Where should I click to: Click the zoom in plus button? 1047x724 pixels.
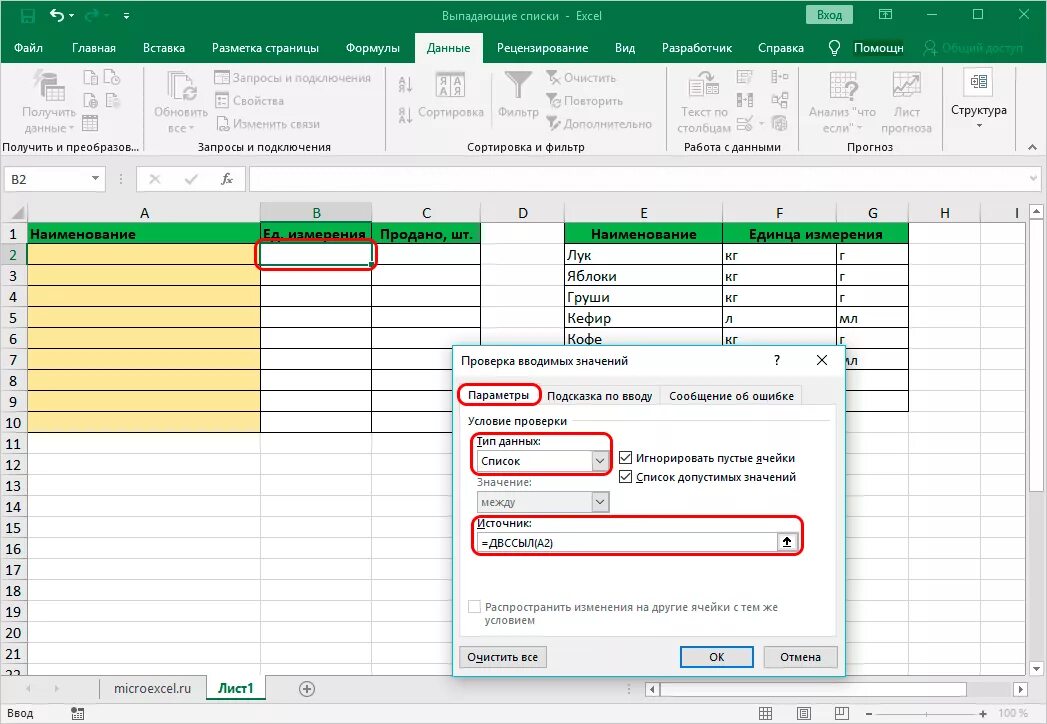point(984,714)
